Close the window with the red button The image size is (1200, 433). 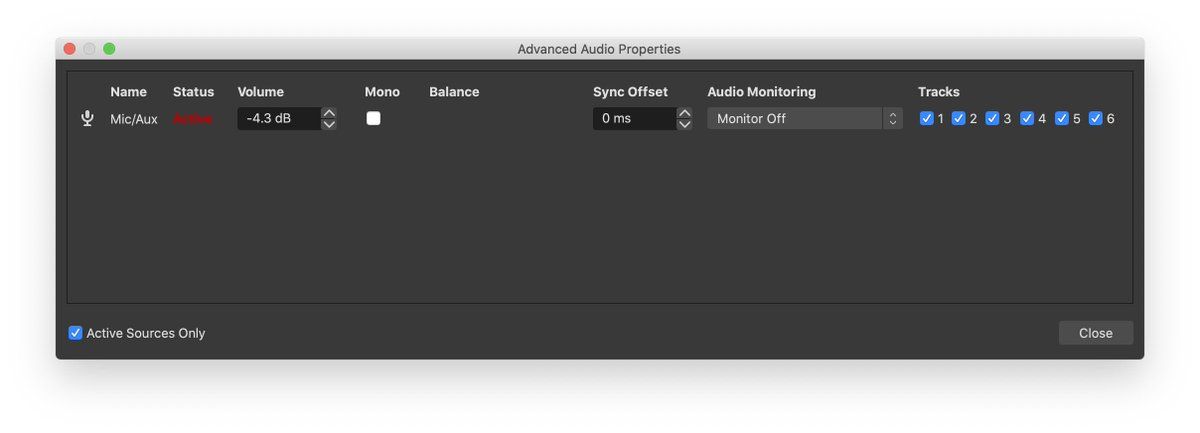click(69, 48)
